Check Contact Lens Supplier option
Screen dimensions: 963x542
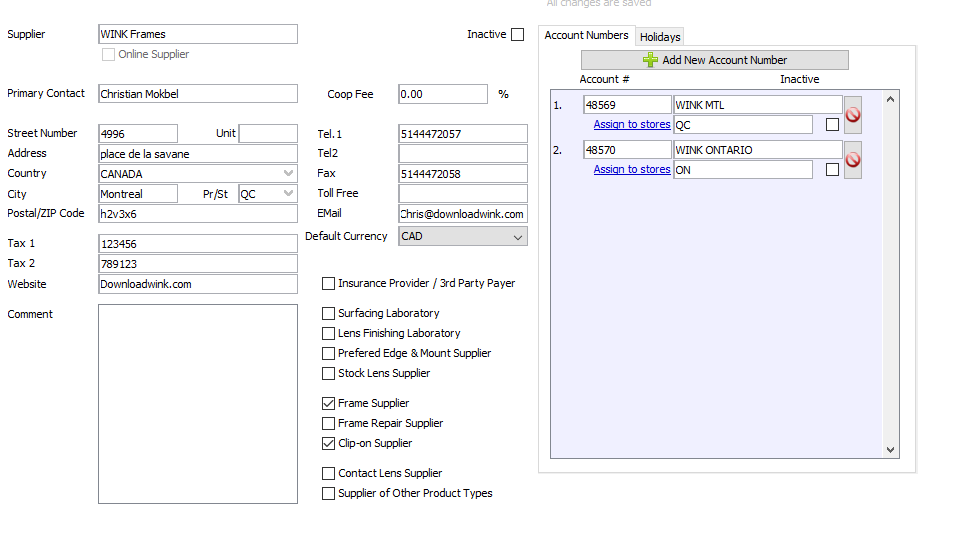pos(329,473)
